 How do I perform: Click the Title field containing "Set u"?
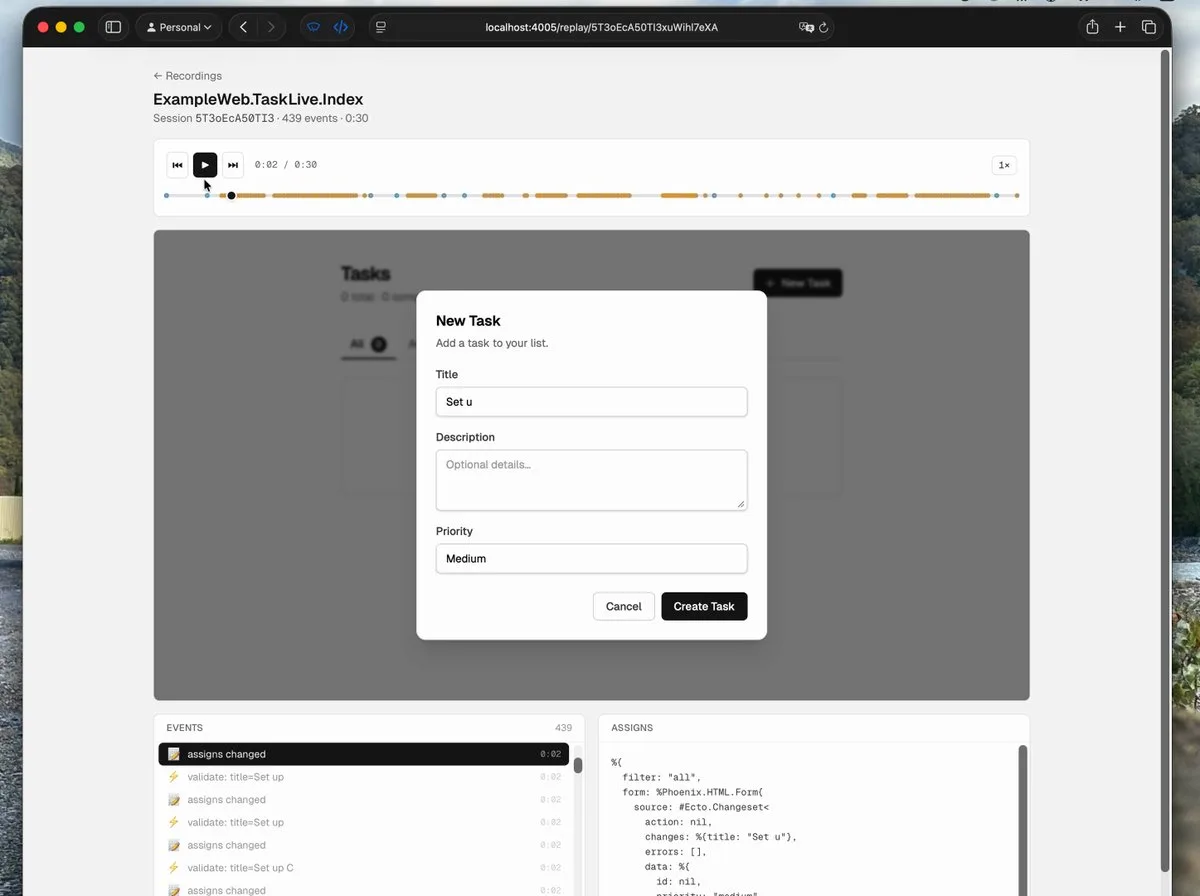[x=591, y=402]
